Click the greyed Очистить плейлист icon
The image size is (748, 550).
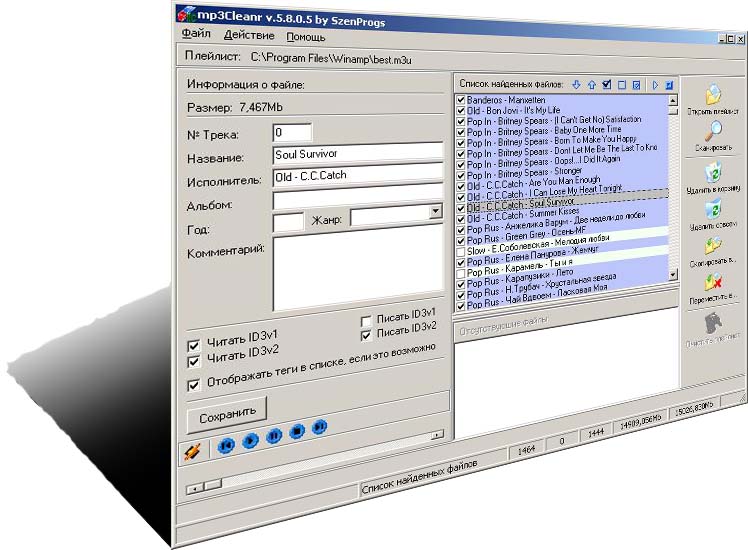(x=714, y=323)
